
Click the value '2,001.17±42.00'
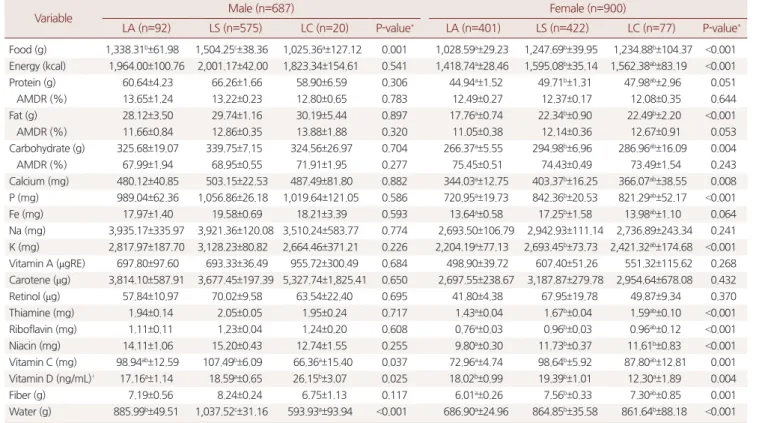point(232,66)
